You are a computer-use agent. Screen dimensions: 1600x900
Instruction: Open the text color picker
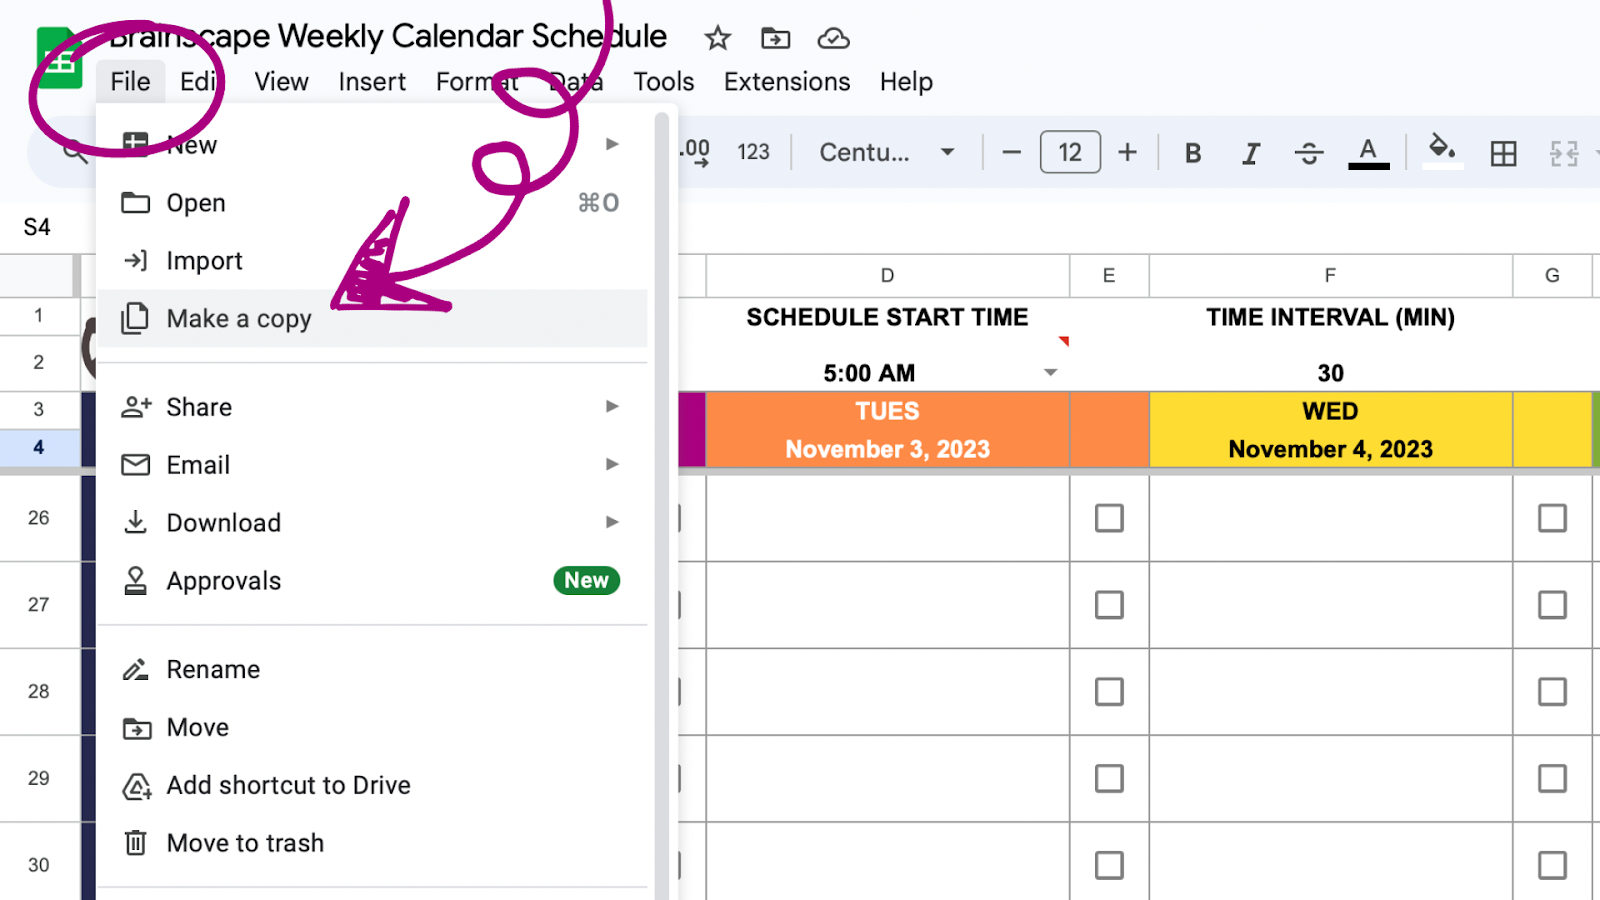(1367, 152)
